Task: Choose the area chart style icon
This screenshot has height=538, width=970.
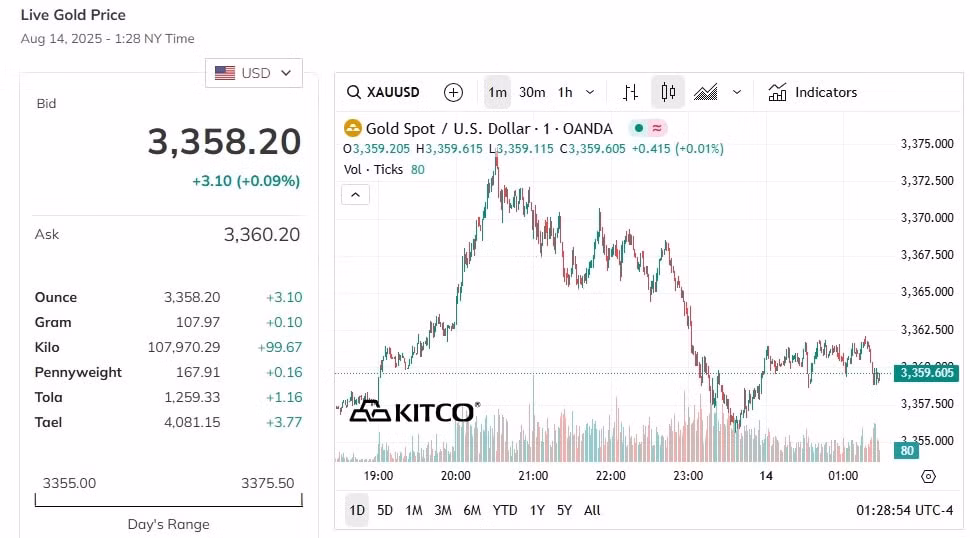Action: coord(705,92)
